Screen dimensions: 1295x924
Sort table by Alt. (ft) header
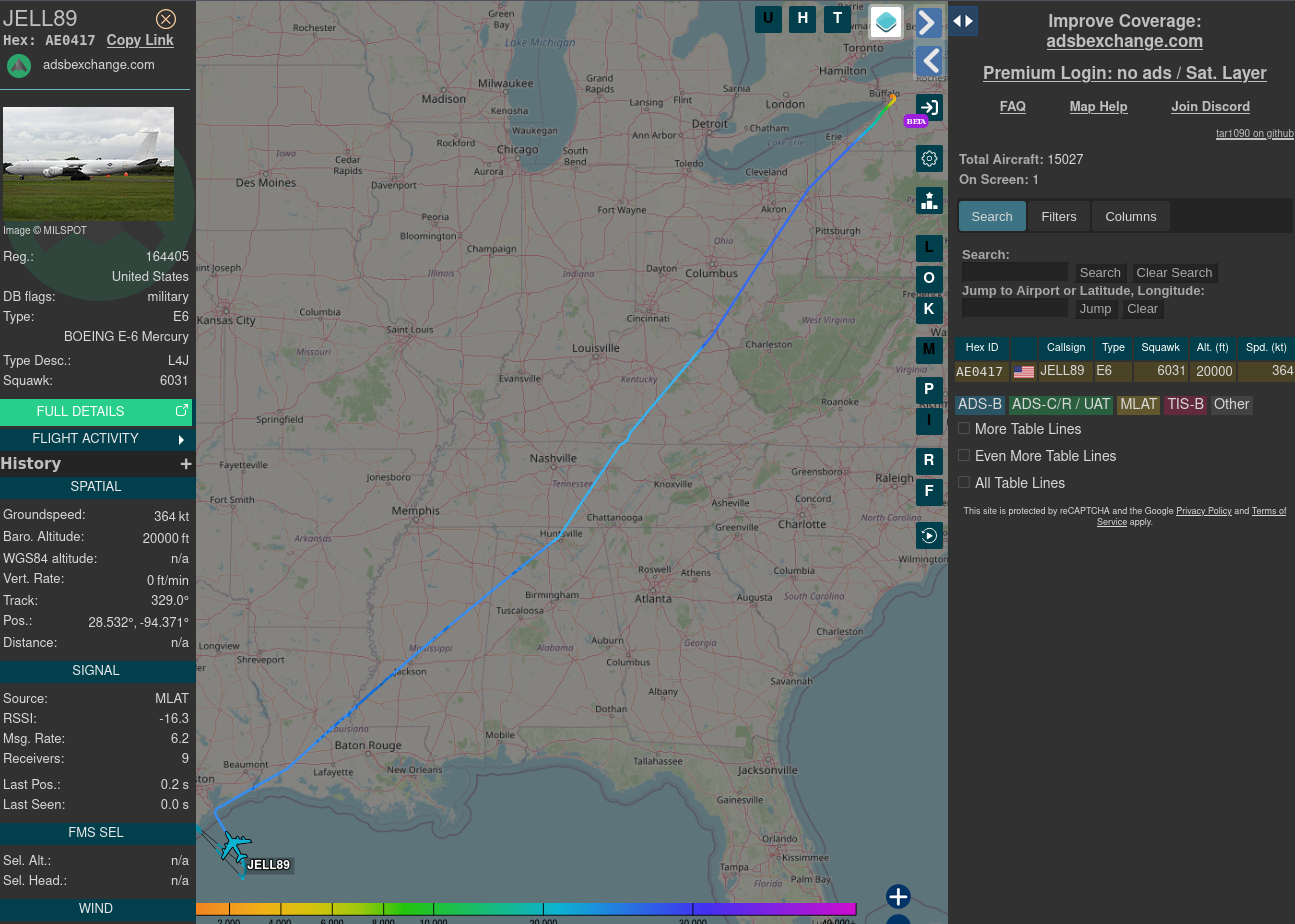tap(1212, 347)
